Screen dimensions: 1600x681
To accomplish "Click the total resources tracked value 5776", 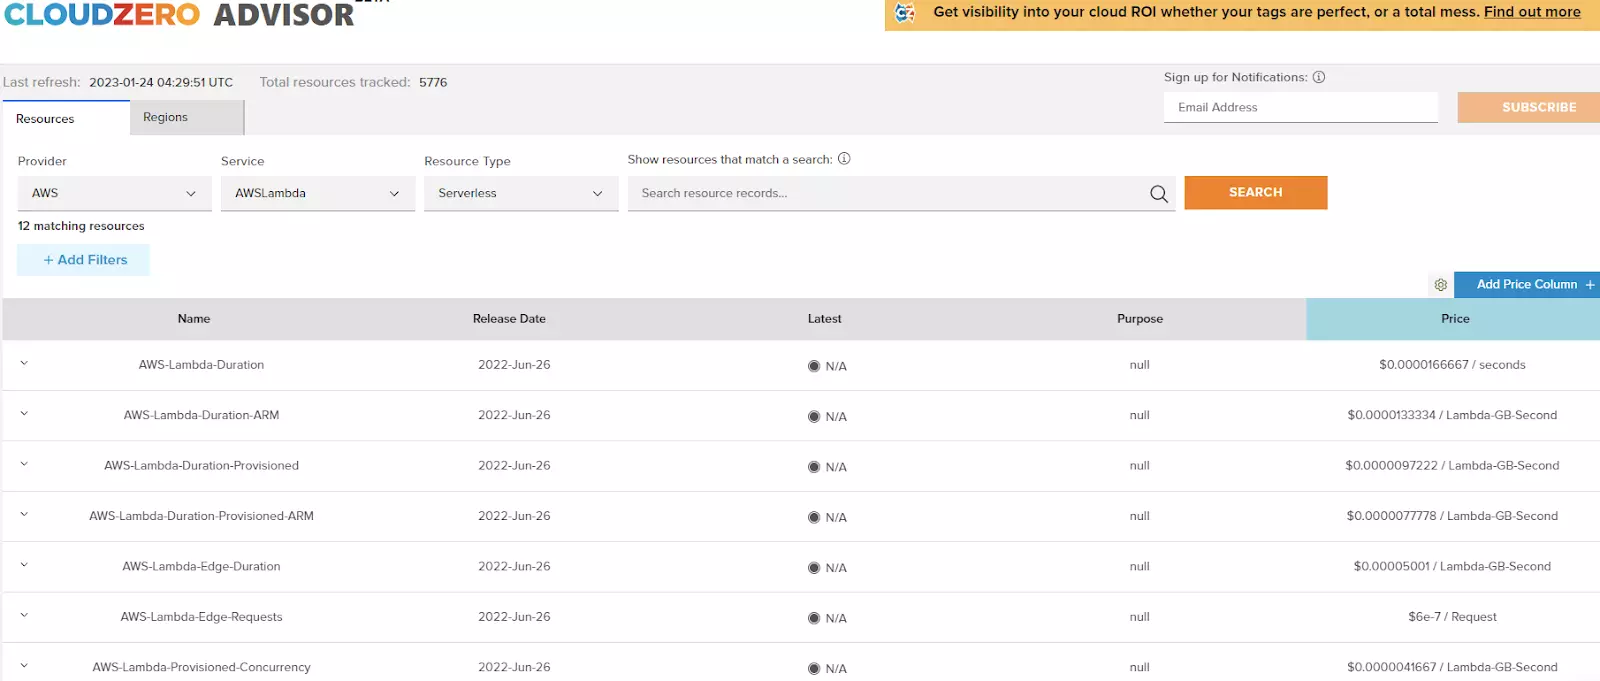I will point(433,82).
